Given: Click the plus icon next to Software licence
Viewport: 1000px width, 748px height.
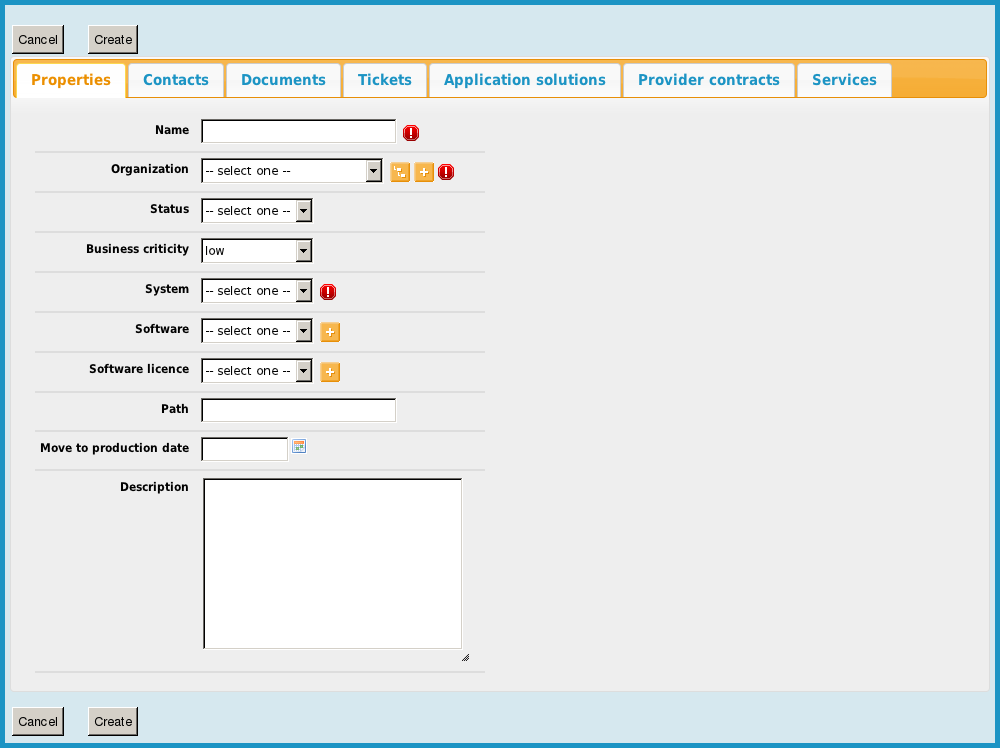Looking at the screenshot, I should point(330,372).
